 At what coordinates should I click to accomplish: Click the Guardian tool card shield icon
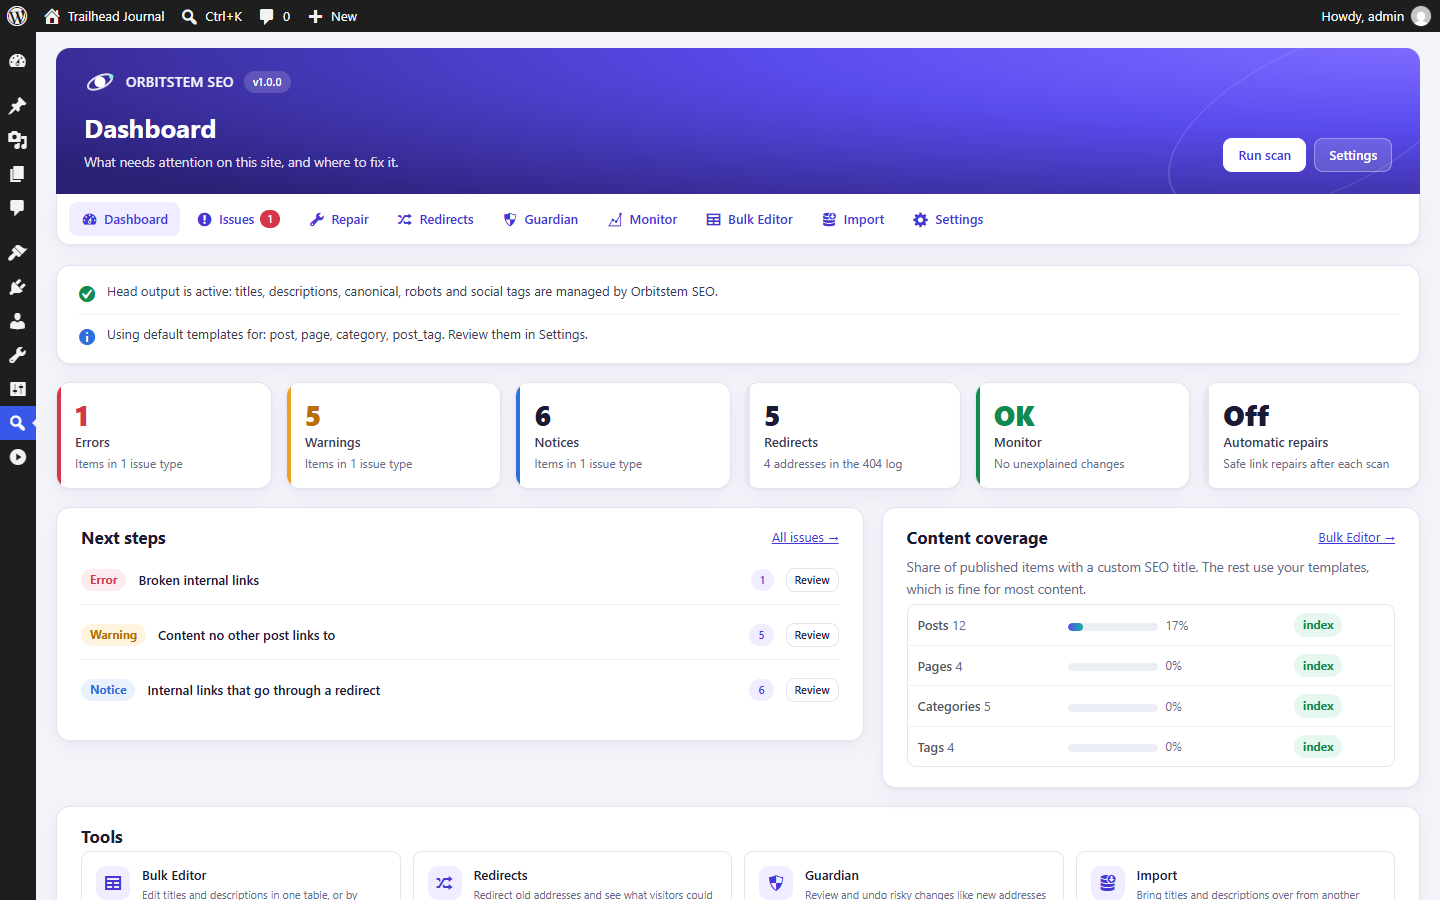[776, 883]
